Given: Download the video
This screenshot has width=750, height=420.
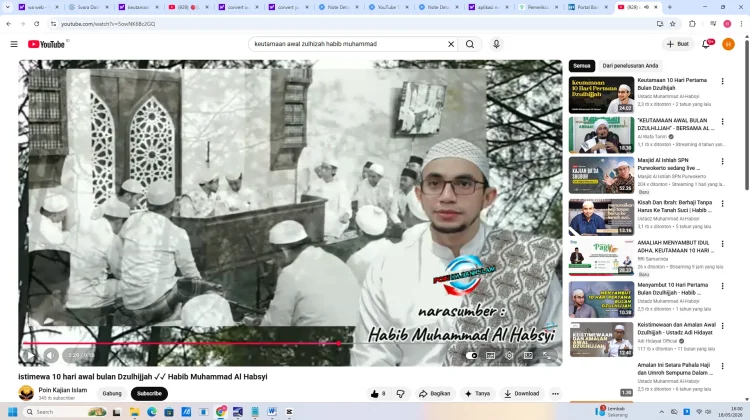Looking at the screenshot, I should [x=521, y=394].
